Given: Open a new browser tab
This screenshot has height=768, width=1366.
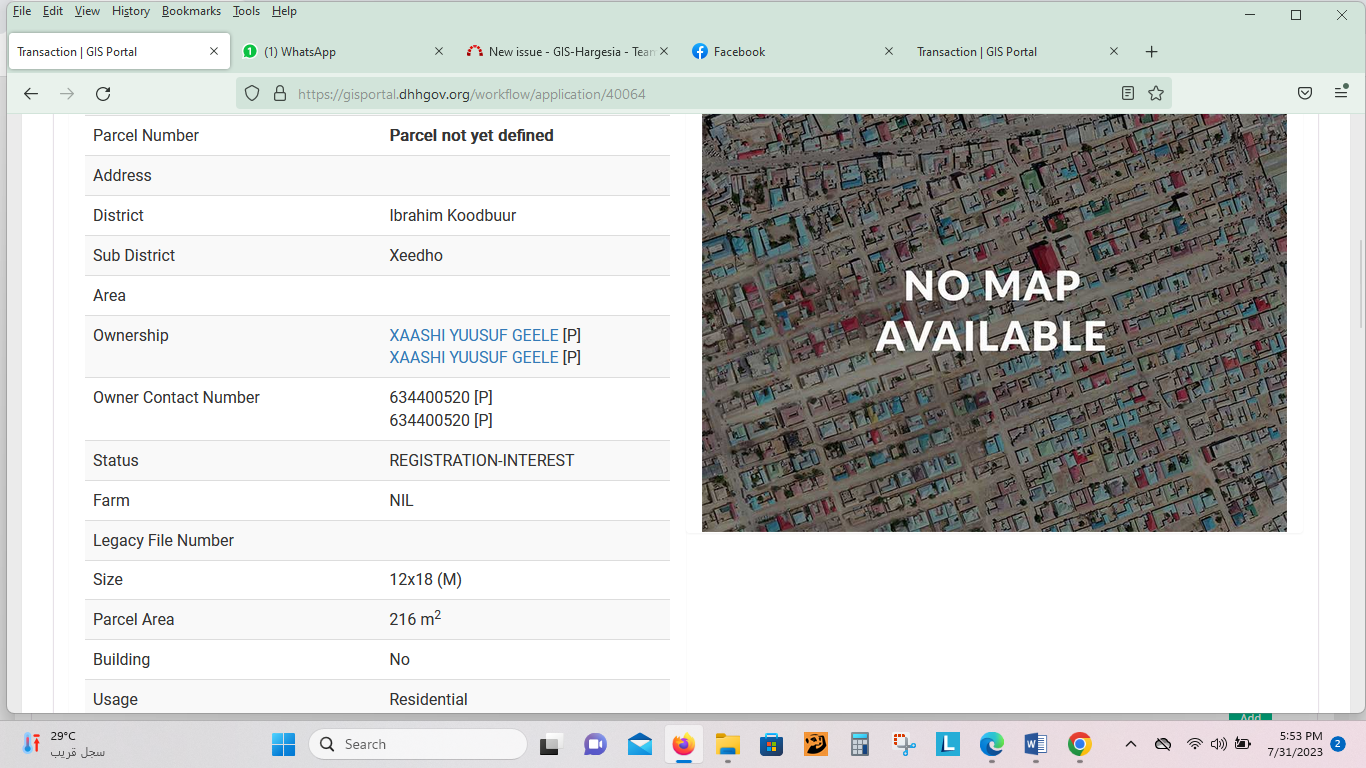Looking at the screenshot, I should tap(1152, 52).
